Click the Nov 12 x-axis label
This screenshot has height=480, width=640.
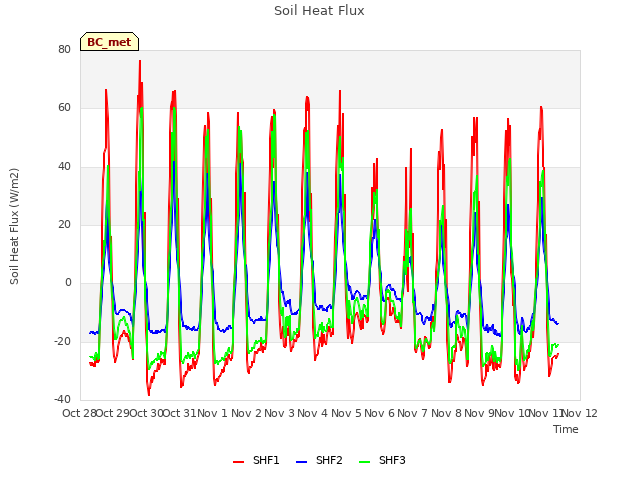tap(580, 413)
